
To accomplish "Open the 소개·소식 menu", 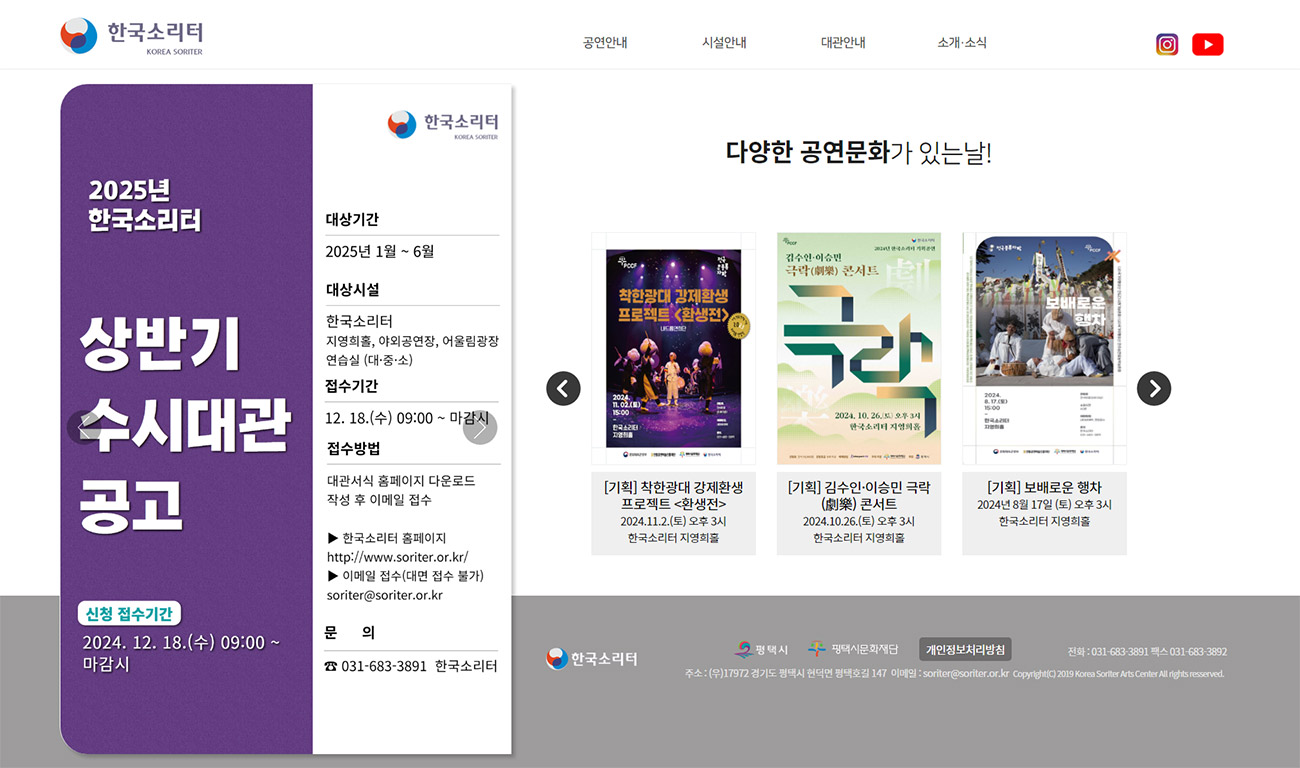I will (962, 43).
